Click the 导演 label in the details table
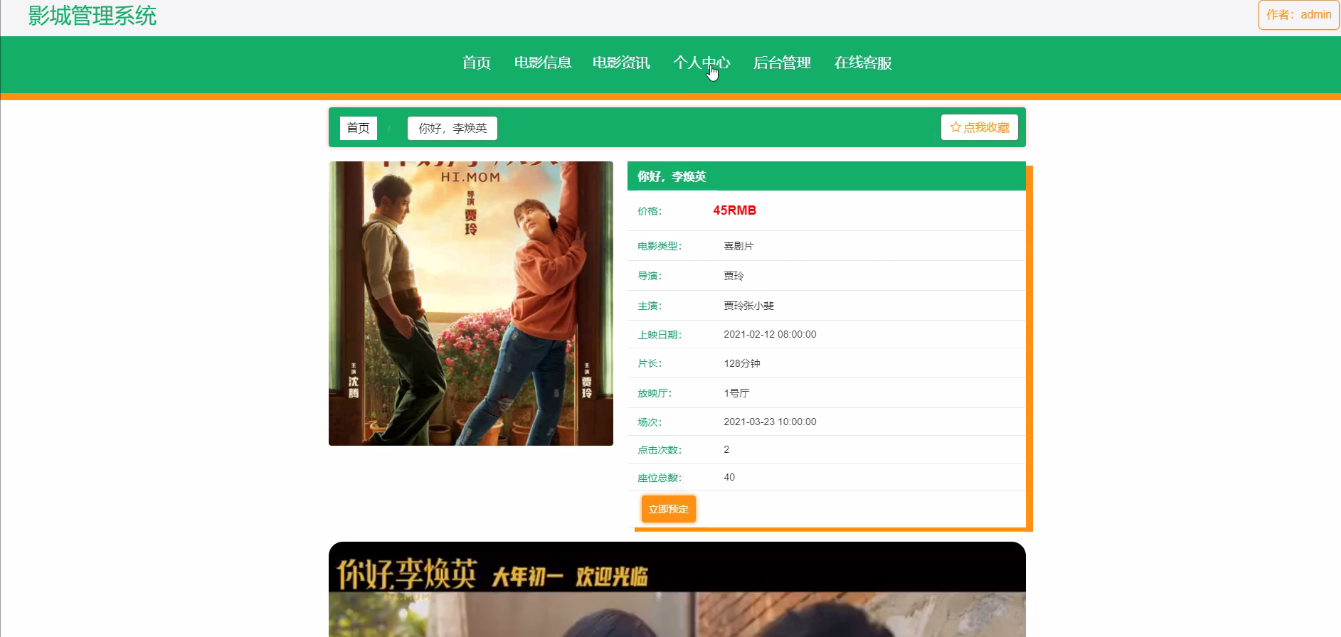The image size is (1341, 637). 649,276
